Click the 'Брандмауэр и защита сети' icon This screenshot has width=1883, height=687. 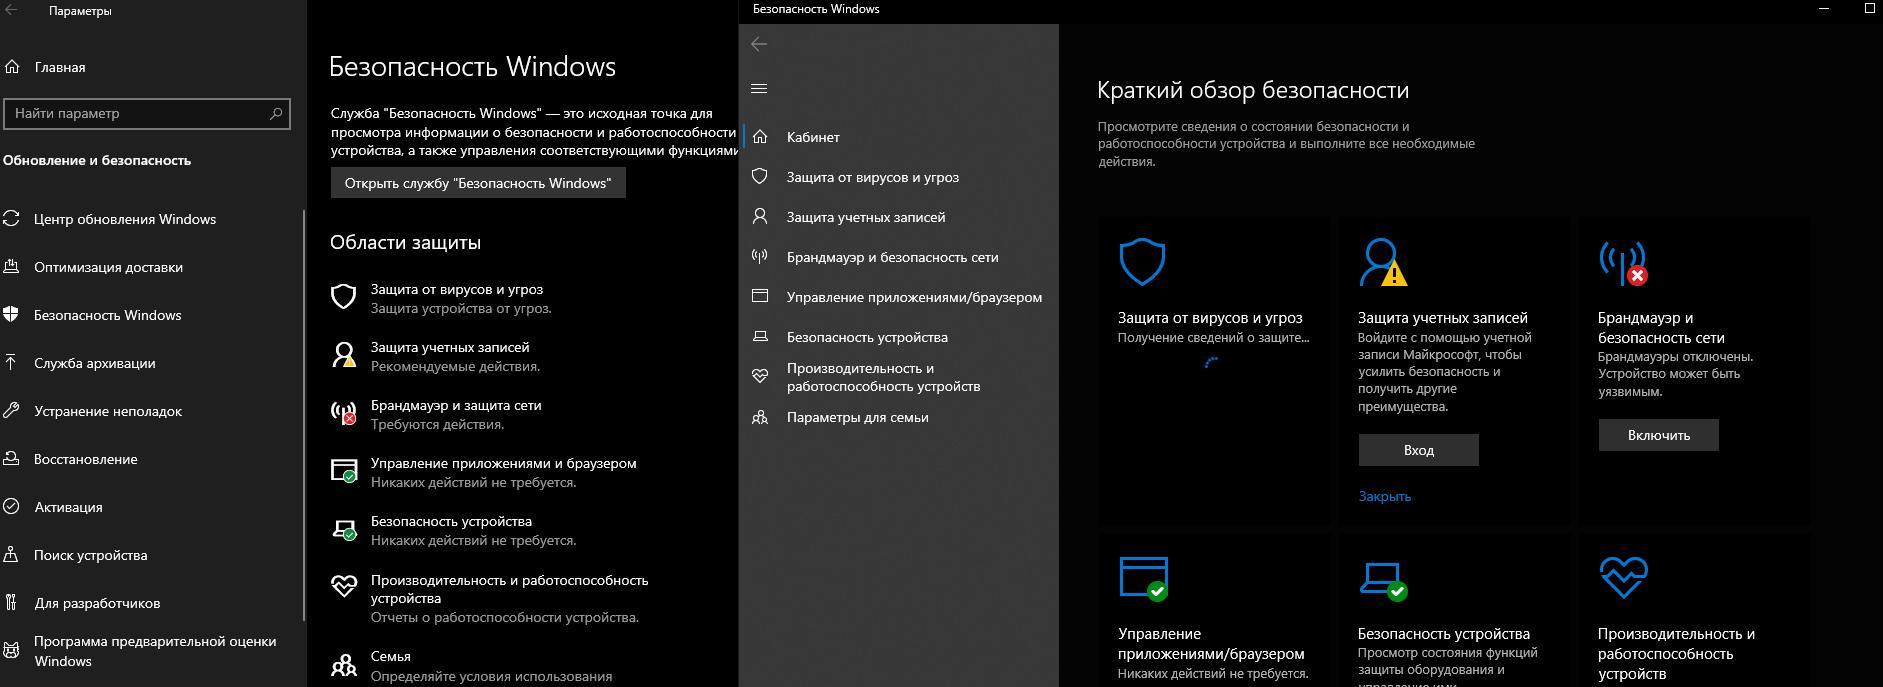point(344,413)
